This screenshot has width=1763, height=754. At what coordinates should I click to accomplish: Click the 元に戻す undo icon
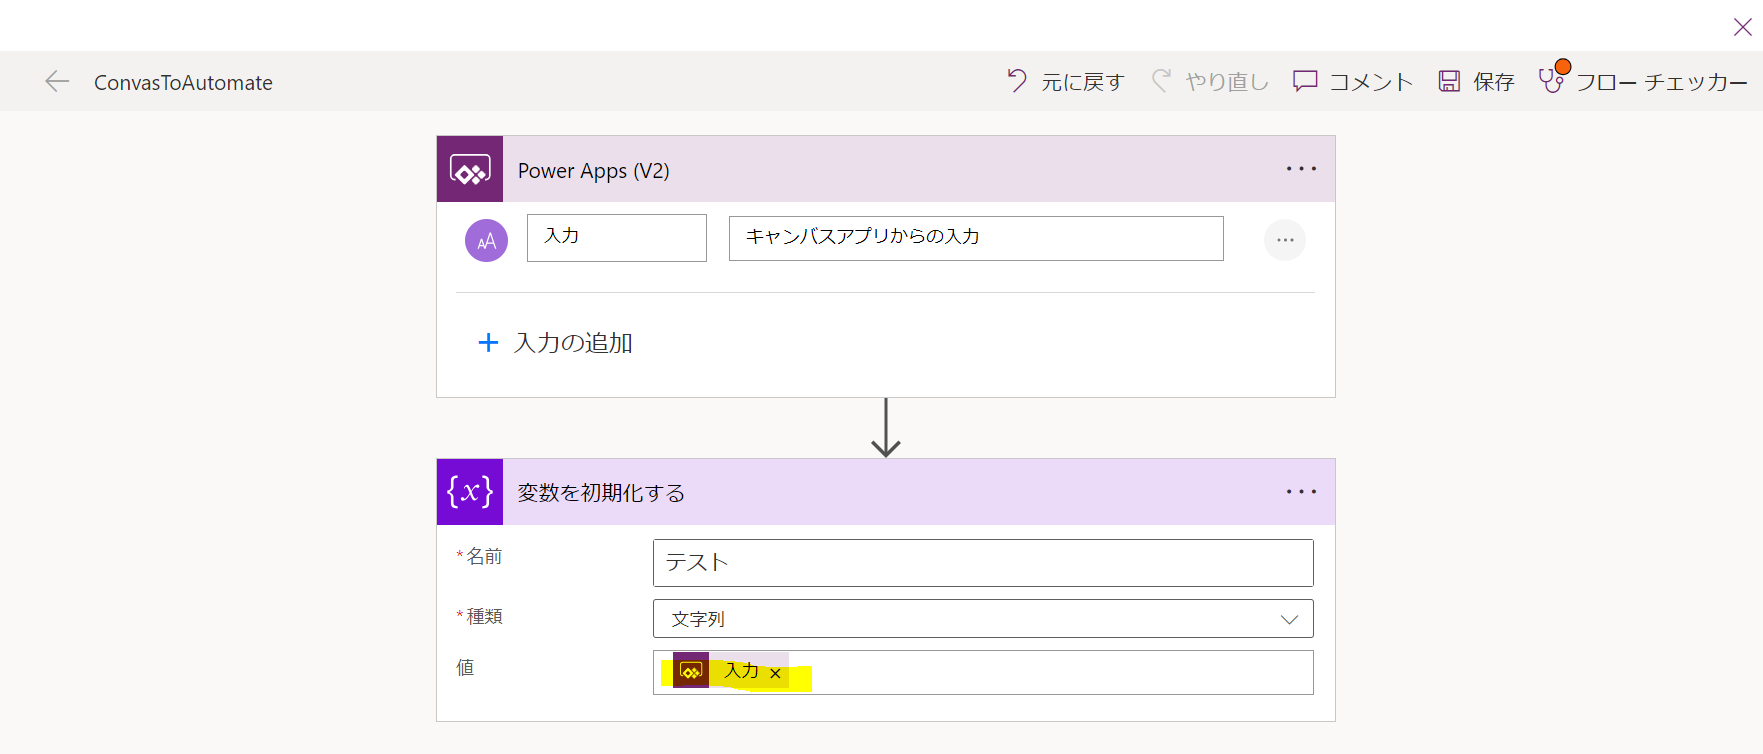coord(1017,81)
